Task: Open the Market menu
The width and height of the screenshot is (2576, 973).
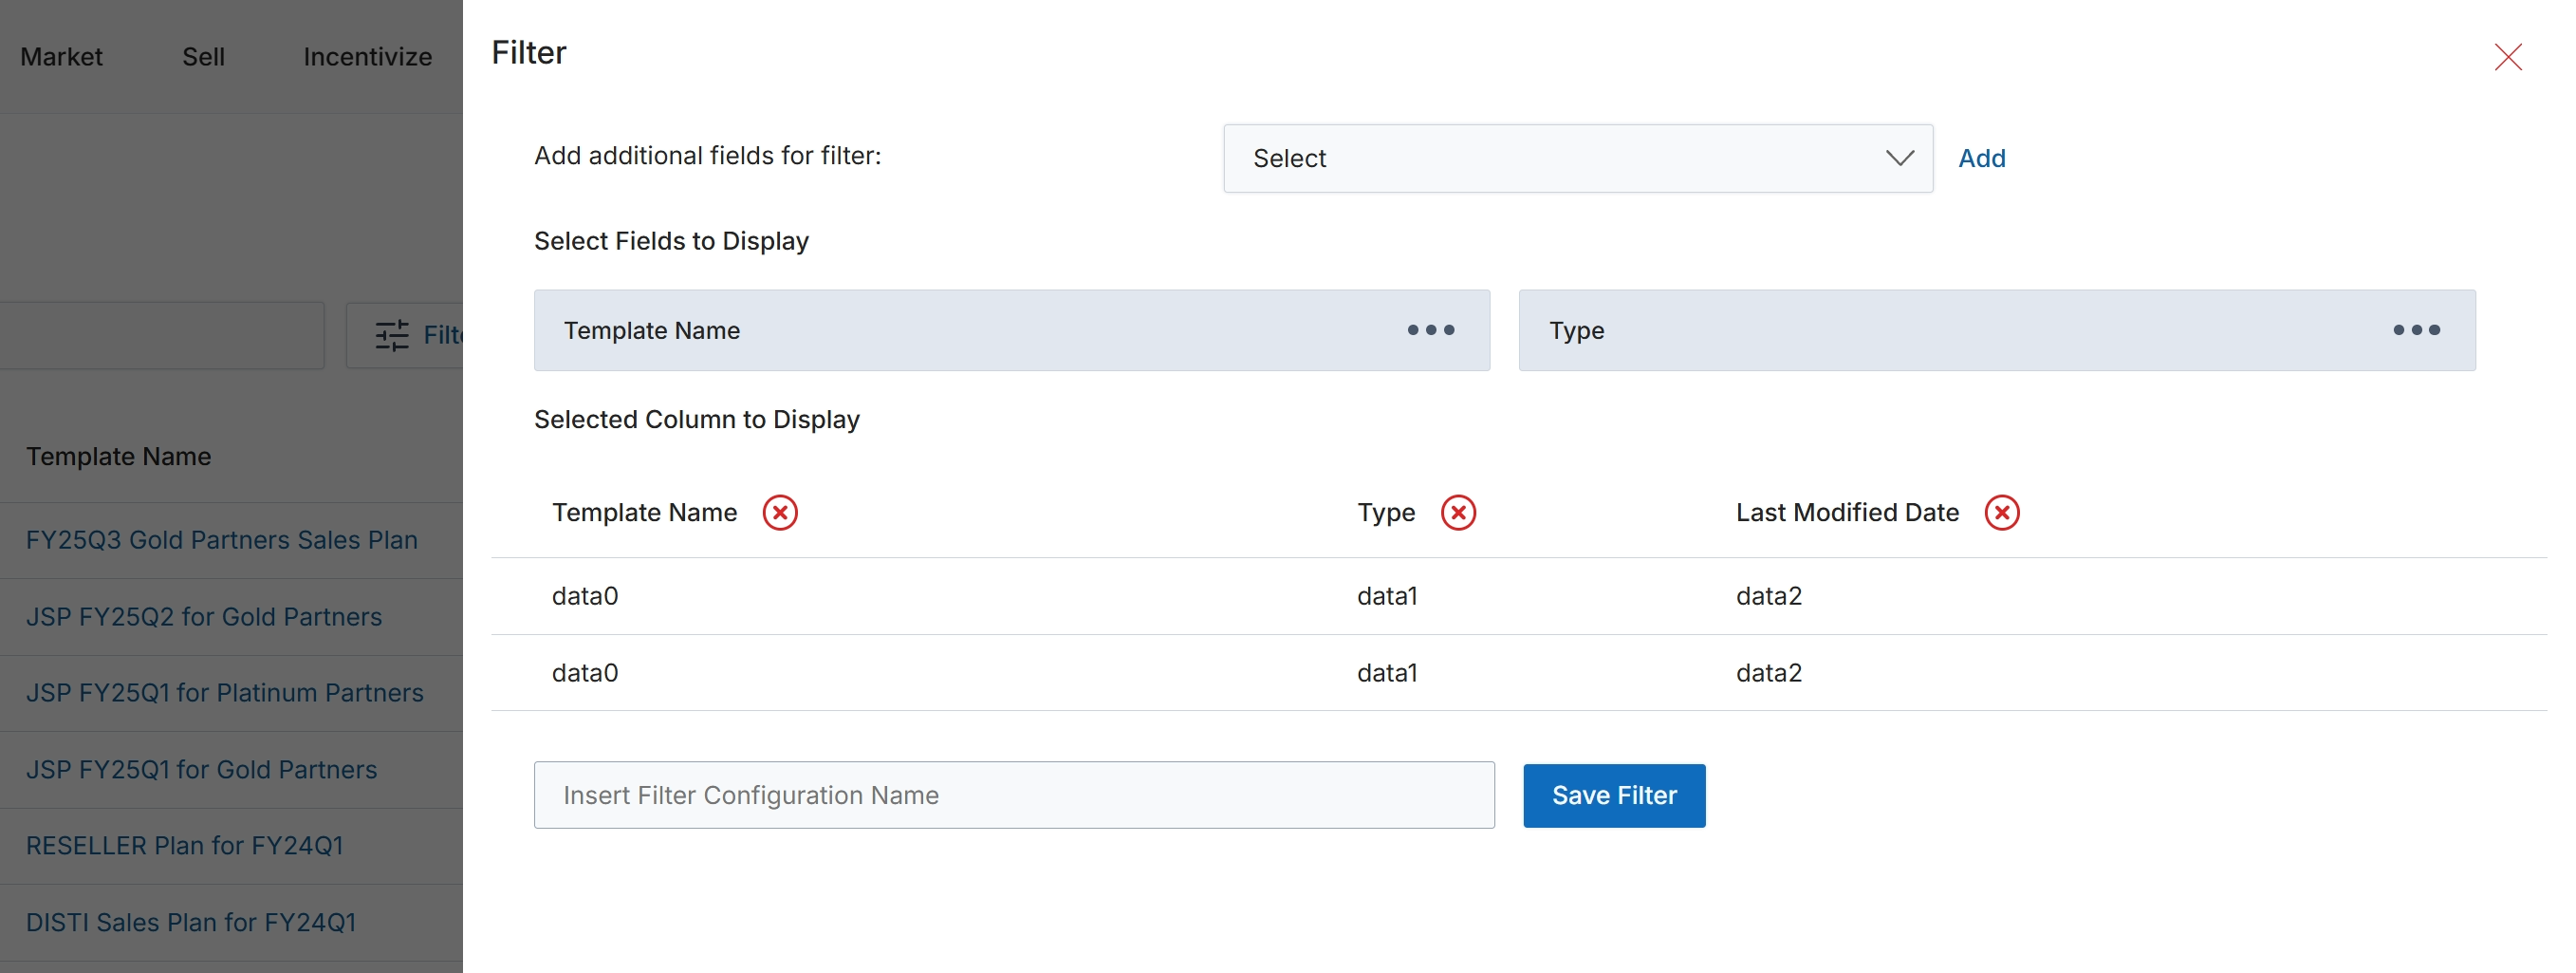Action: click(61, 57)
